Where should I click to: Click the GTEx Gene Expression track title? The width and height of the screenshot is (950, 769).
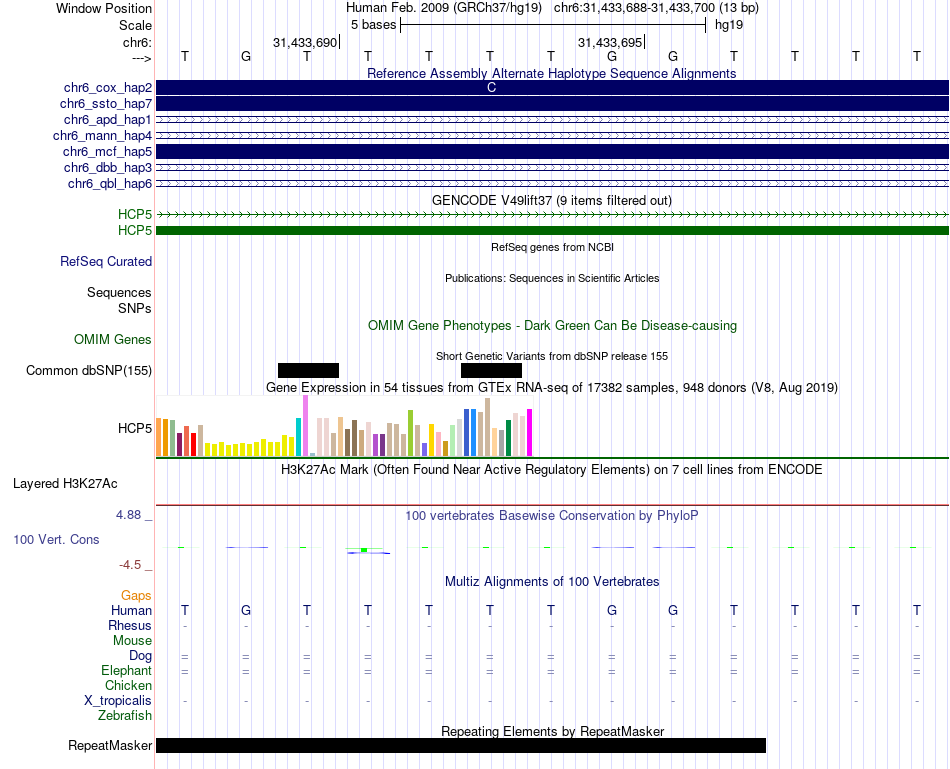click(552, 387)
